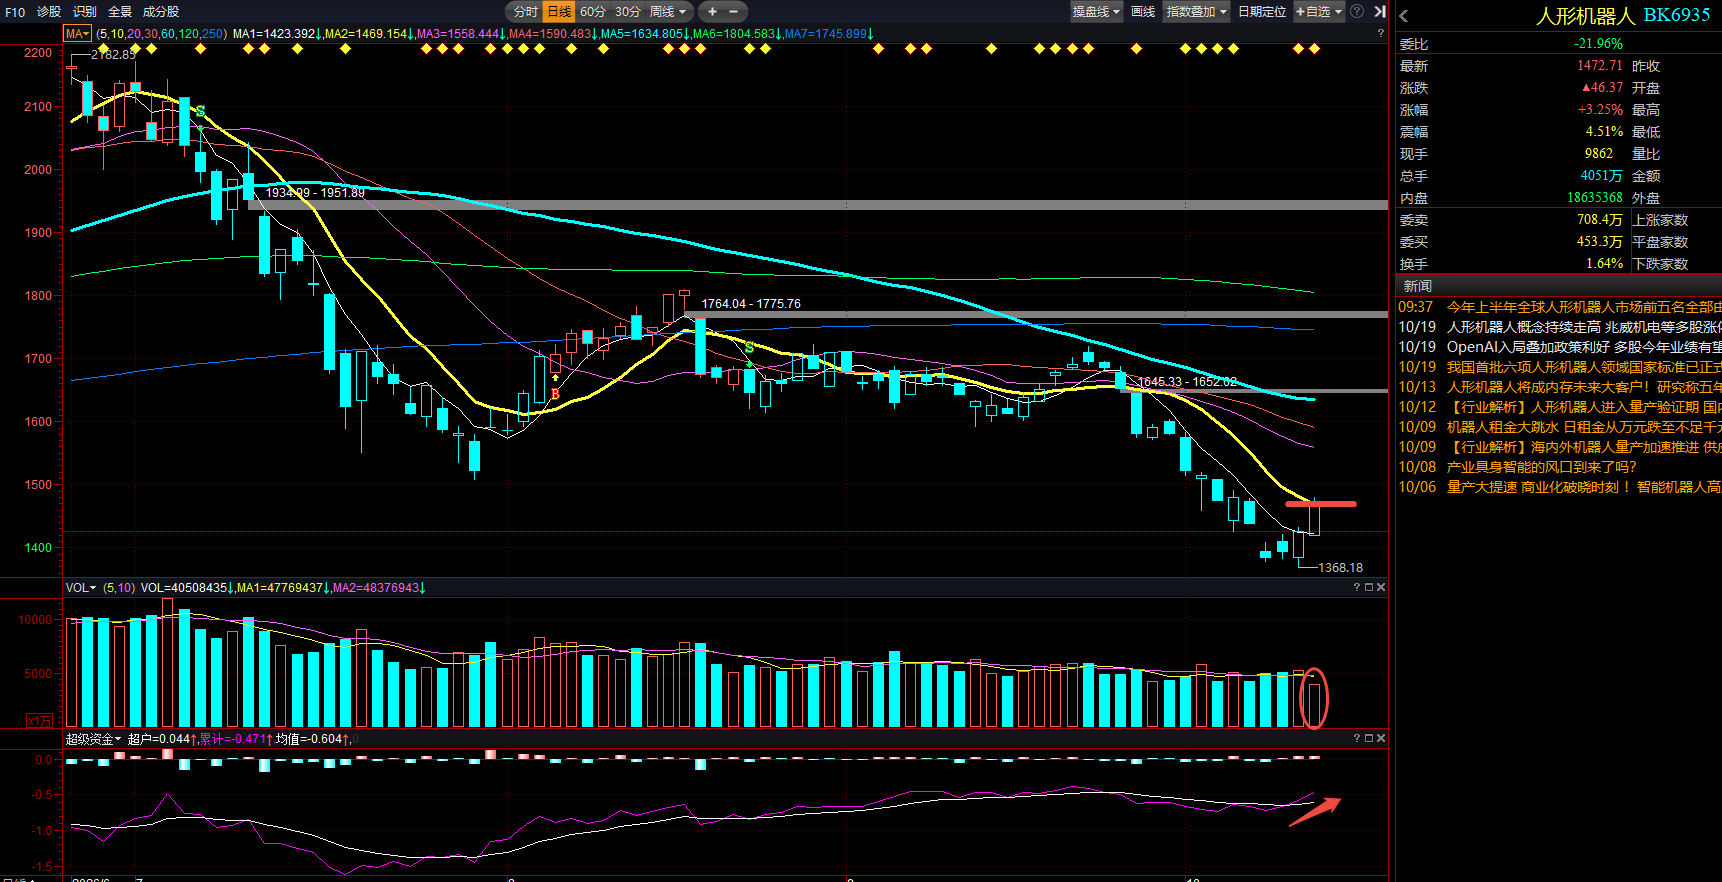Screen dimensions: 1722x882
Task: Switch to the 60分 period
Action: (593, 12)
